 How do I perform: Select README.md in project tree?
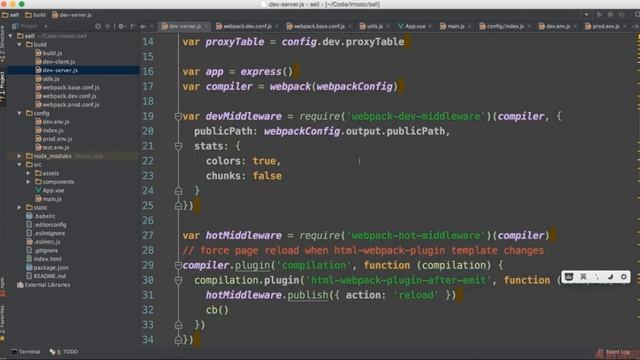[x=46, y=276]
